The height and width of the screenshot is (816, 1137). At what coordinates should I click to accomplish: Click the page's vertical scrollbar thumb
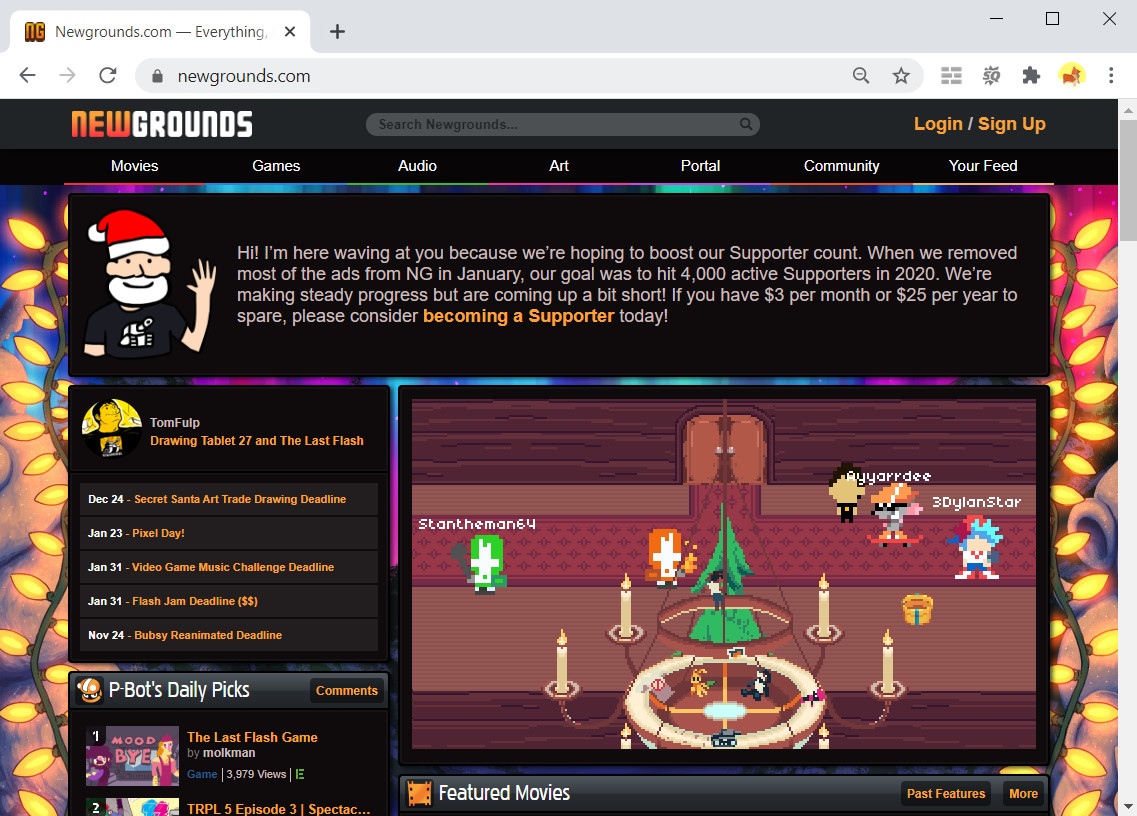click(1128, 181)
